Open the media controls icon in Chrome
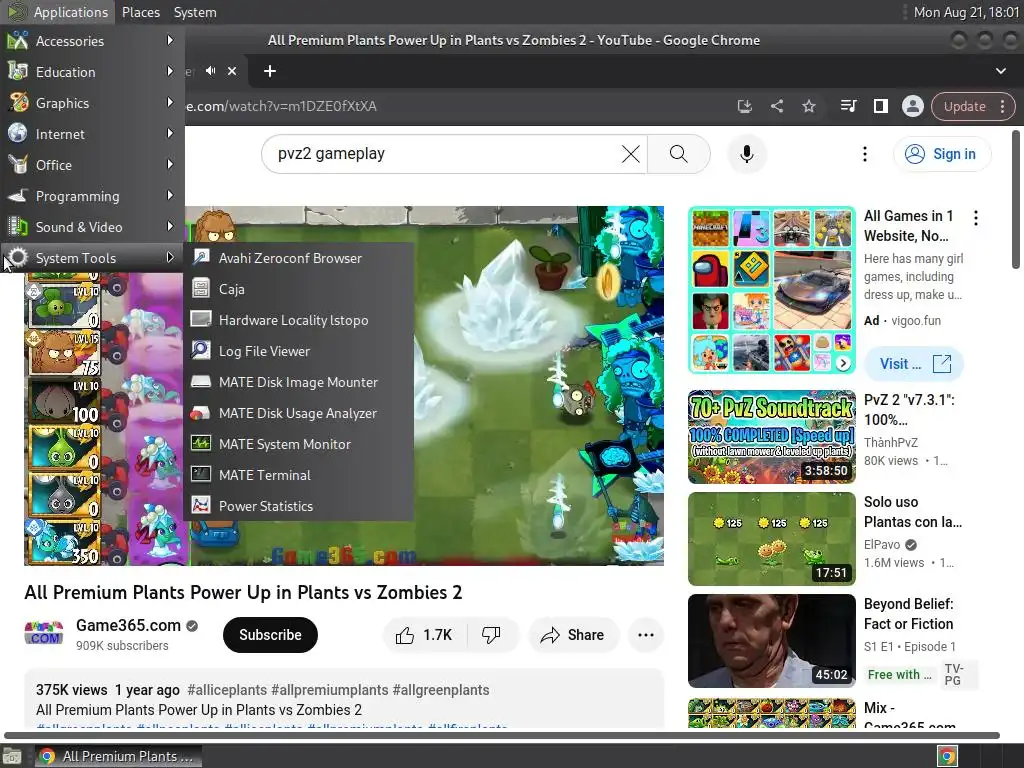The image size is (1024, 768). coord(848,106)
